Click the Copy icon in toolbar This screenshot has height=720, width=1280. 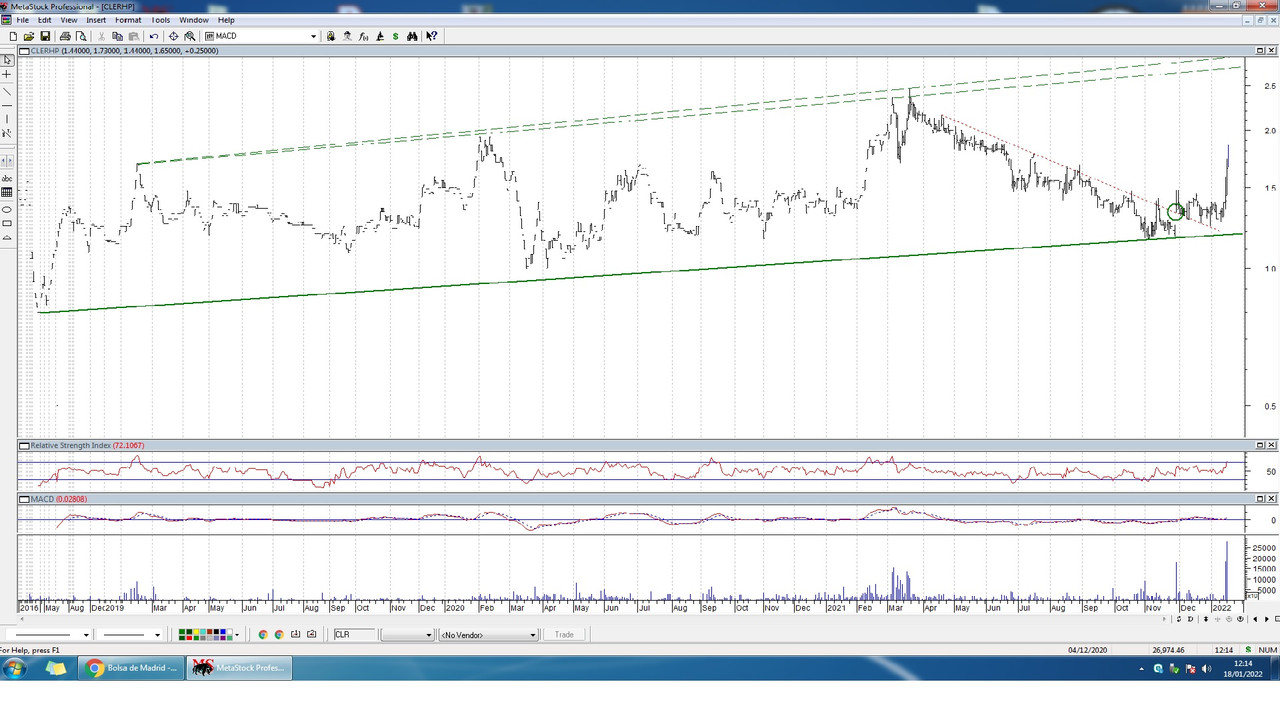pyautogui.click(x=117, y=36)
